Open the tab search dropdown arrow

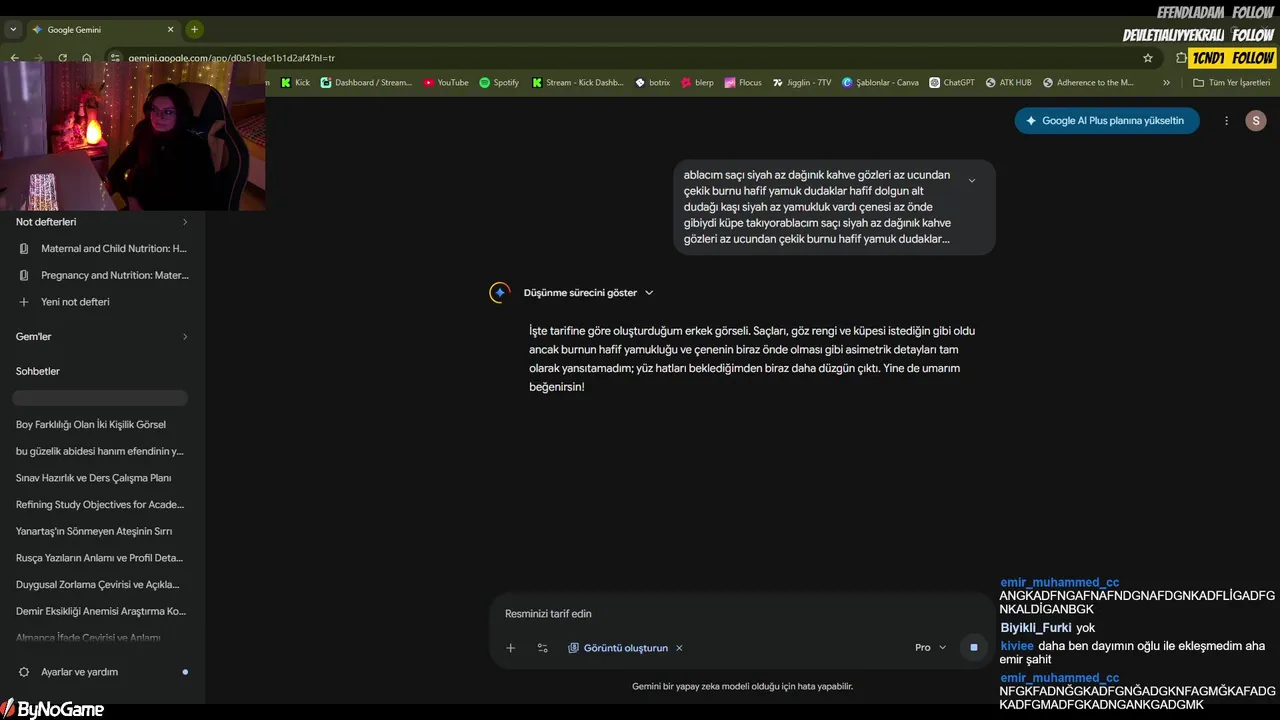[13, 29]
